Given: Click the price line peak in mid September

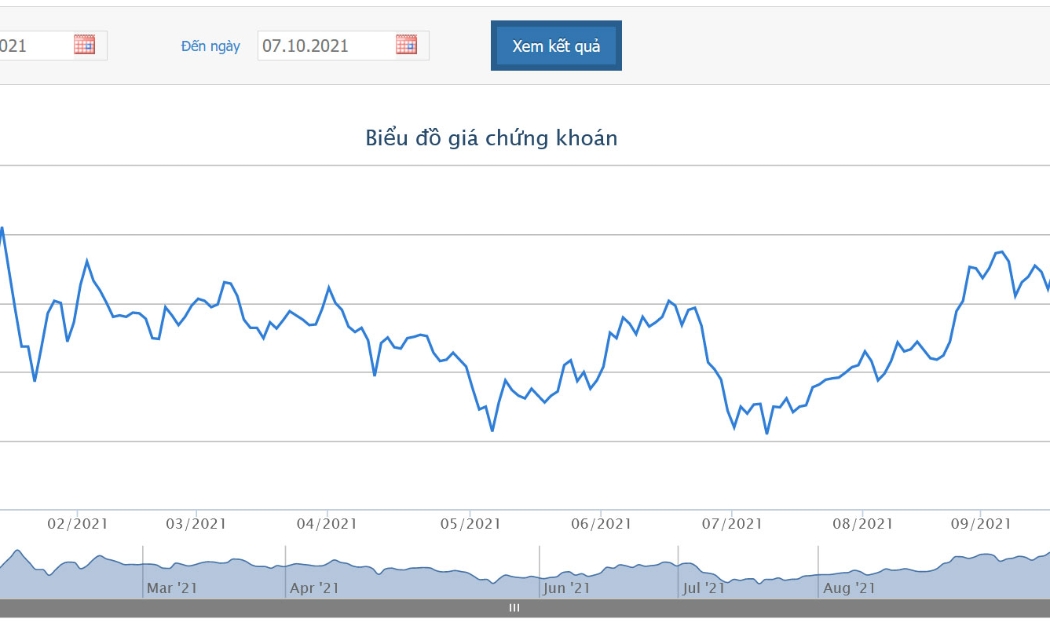Looking at the screenshot, I should click(1001, 252).
